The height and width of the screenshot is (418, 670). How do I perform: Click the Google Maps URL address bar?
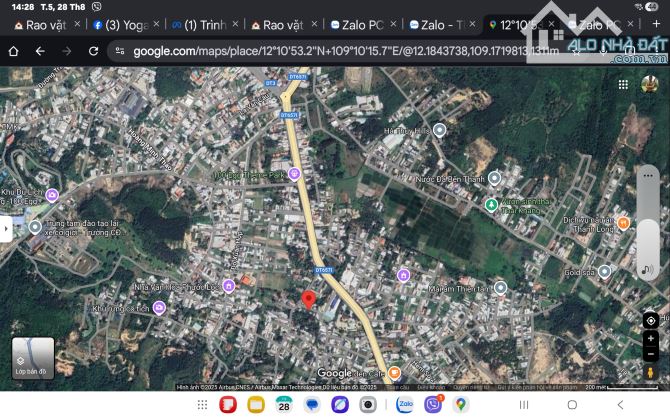(x=330, y=50)
